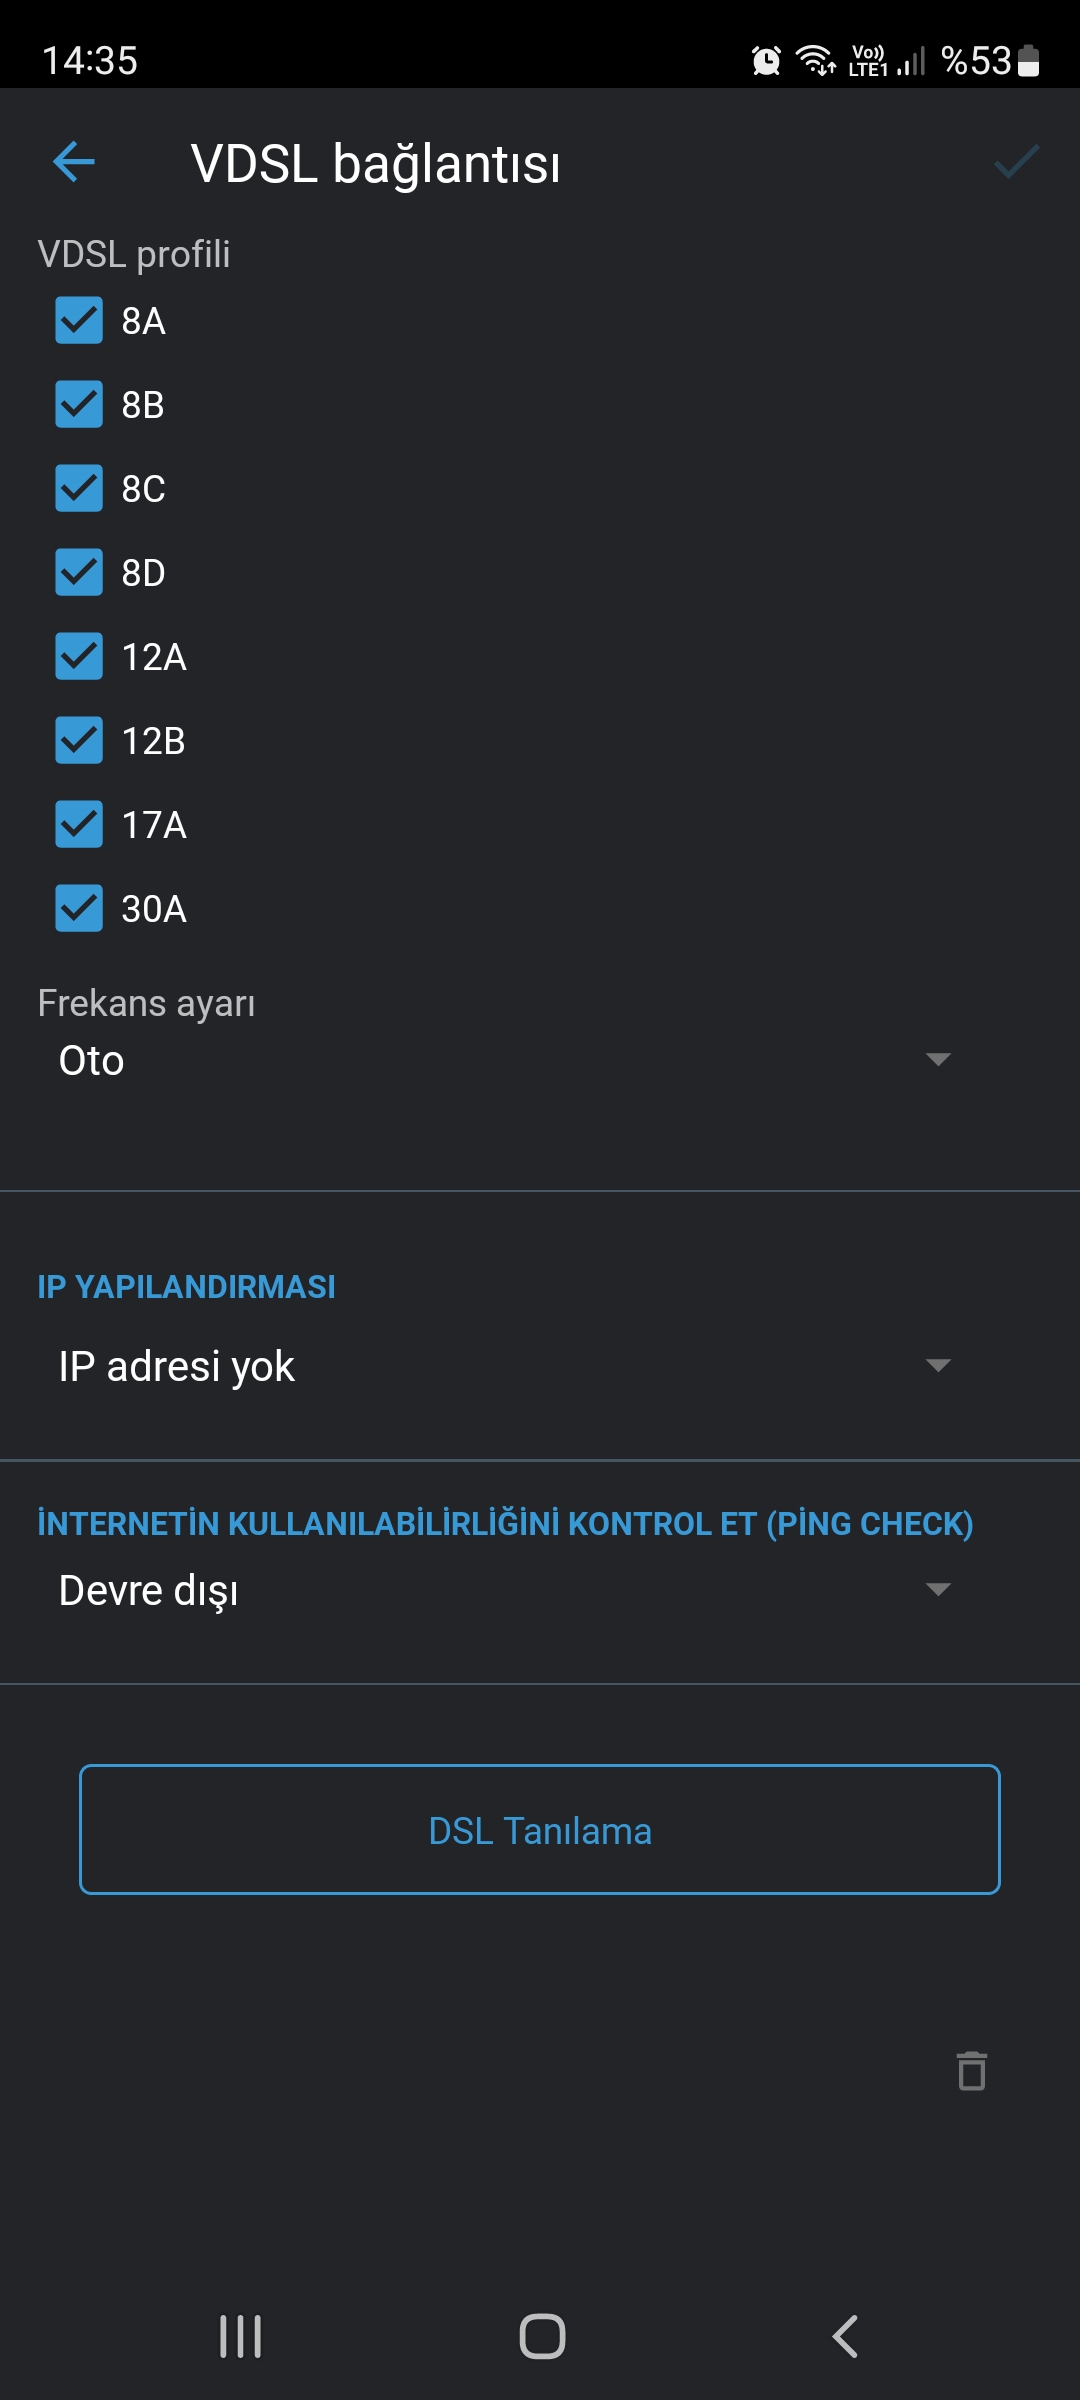Tap the Android navigation back chevron
1080x2400 pixels.
(x=845, y=2336)
